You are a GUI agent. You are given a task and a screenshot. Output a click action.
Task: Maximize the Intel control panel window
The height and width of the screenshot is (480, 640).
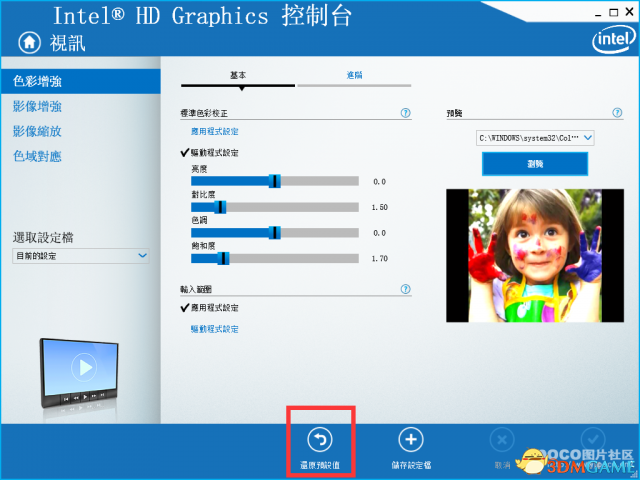tap(613, 13)
